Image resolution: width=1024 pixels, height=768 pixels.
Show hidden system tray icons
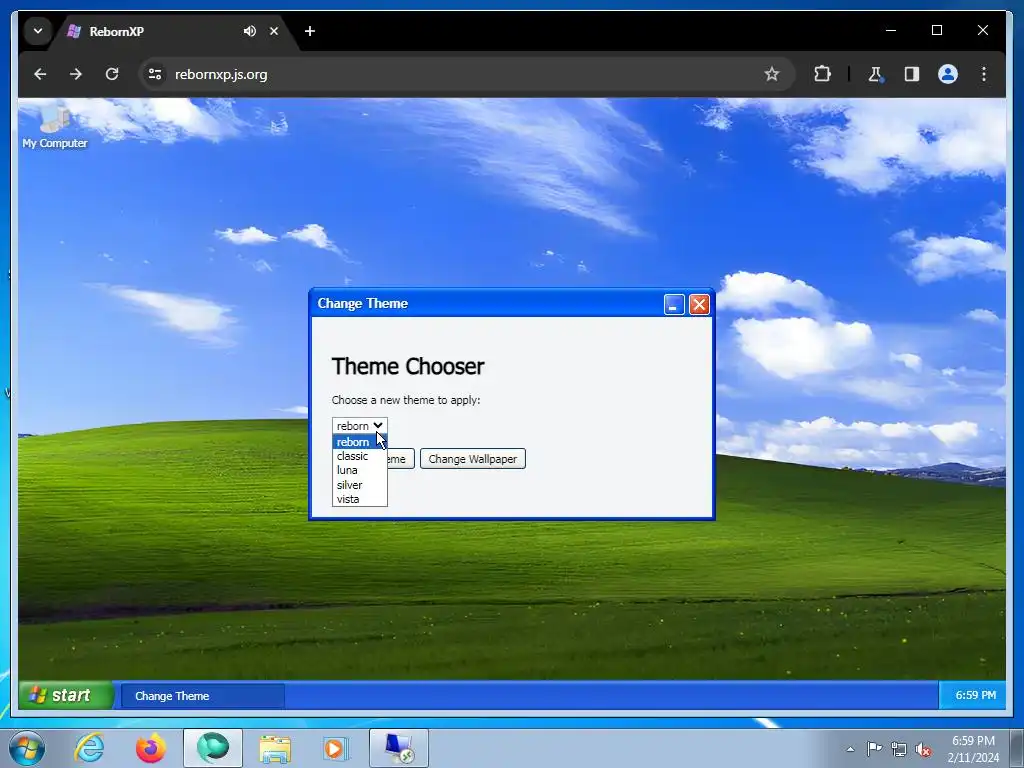(850, 749)
